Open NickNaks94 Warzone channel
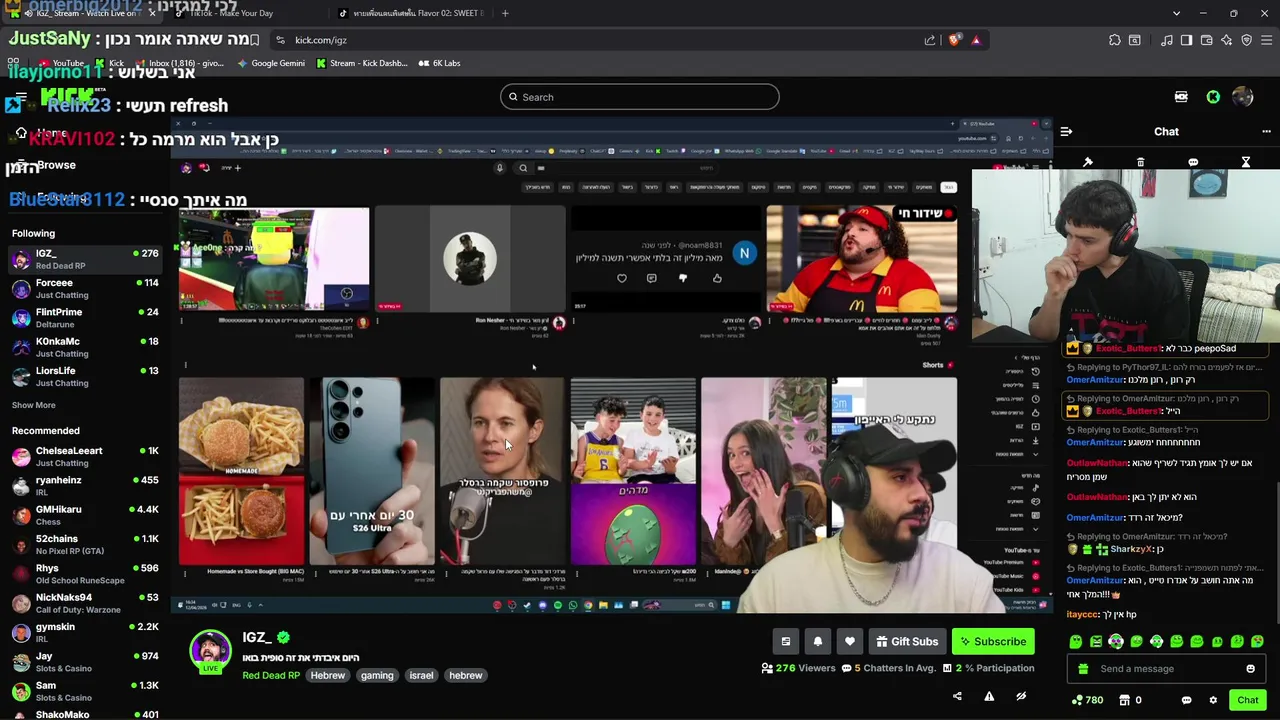The height and width of the screenshot is (720, 1280). pos(84,603)
